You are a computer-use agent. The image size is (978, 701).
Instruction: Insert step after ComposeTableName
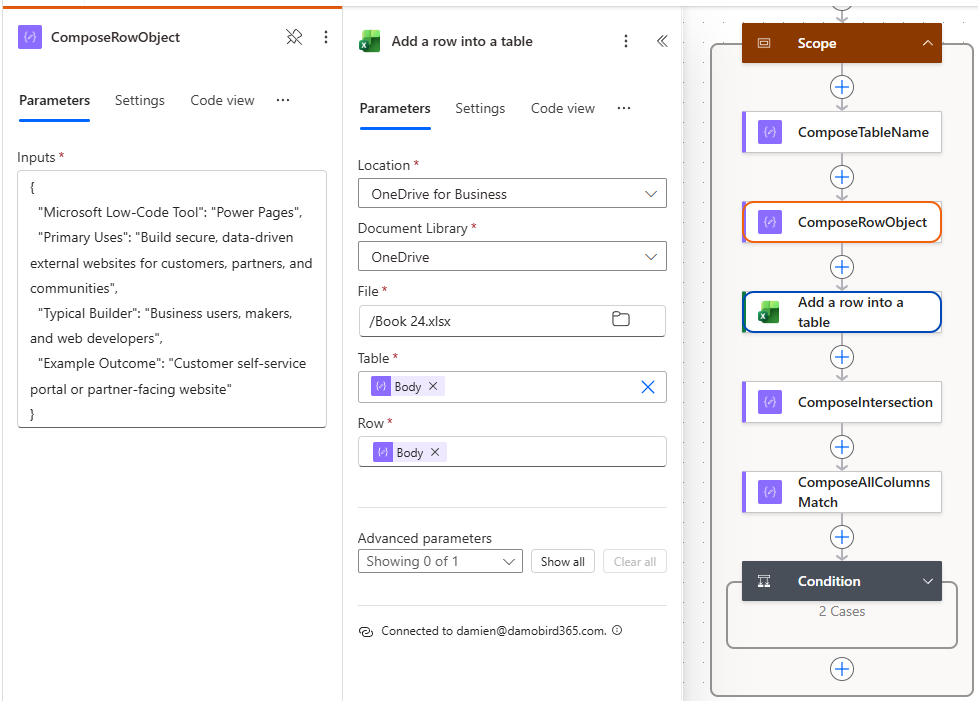(x=842, y=177)
